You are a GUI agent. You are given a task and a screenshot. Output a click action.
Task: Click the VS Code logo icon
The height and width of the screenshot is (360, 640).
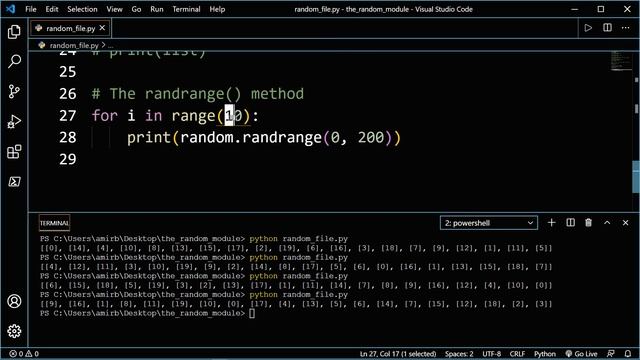pyautogui.click(x=11, y=9)
